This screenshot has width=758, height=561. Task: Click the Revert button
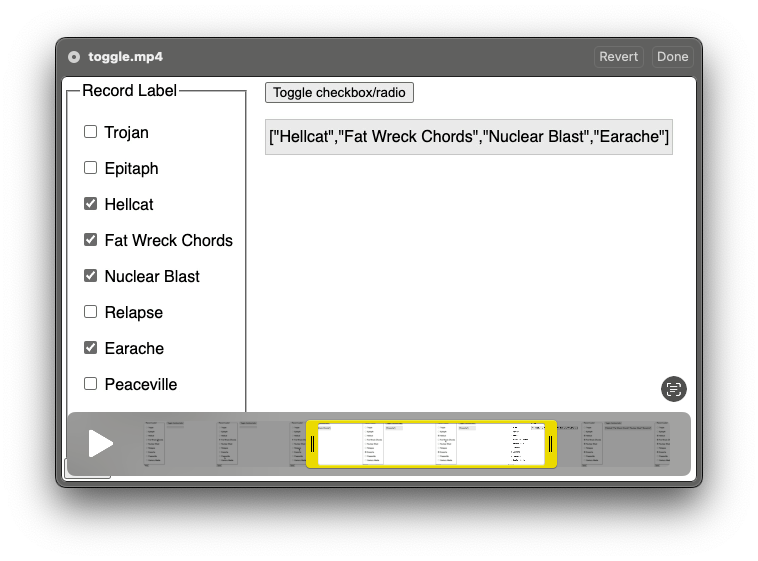coord(618,57)
